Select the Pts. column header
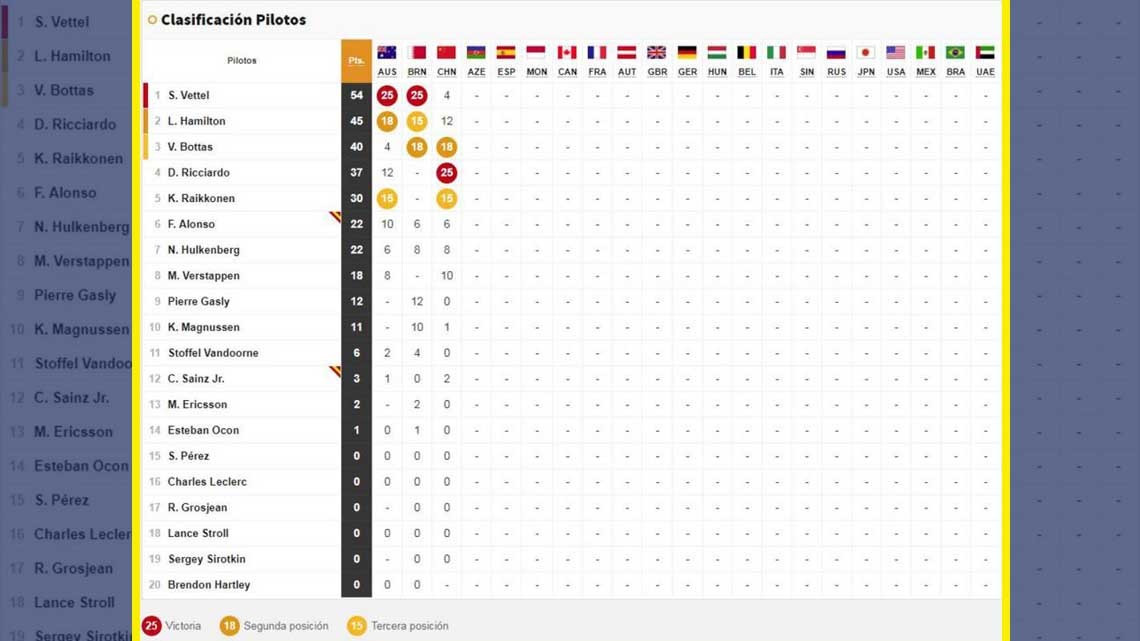 coord(356,61)
